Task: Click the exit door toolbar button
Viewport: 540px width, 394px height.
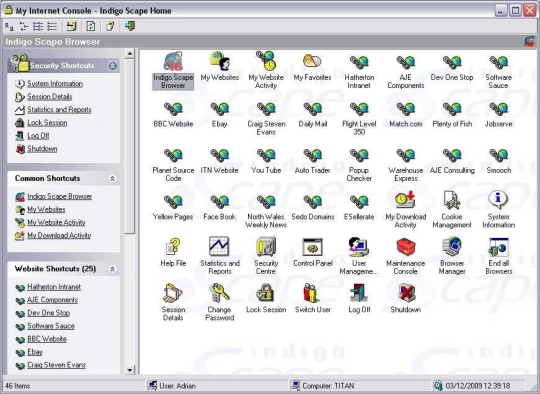Action: pos(130,26)
